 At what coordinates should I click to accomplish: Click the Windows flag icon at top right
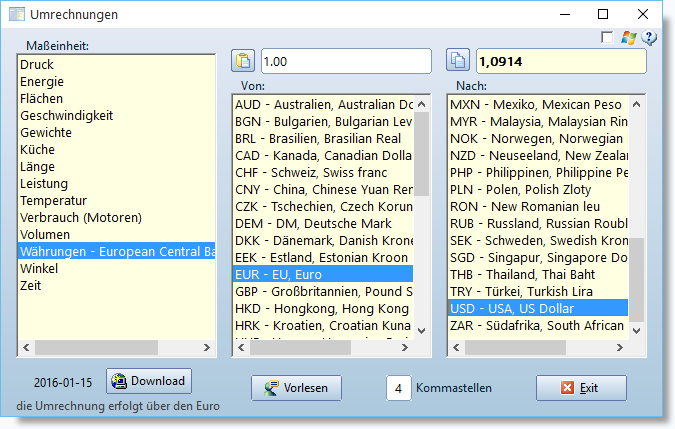(629, 37)
